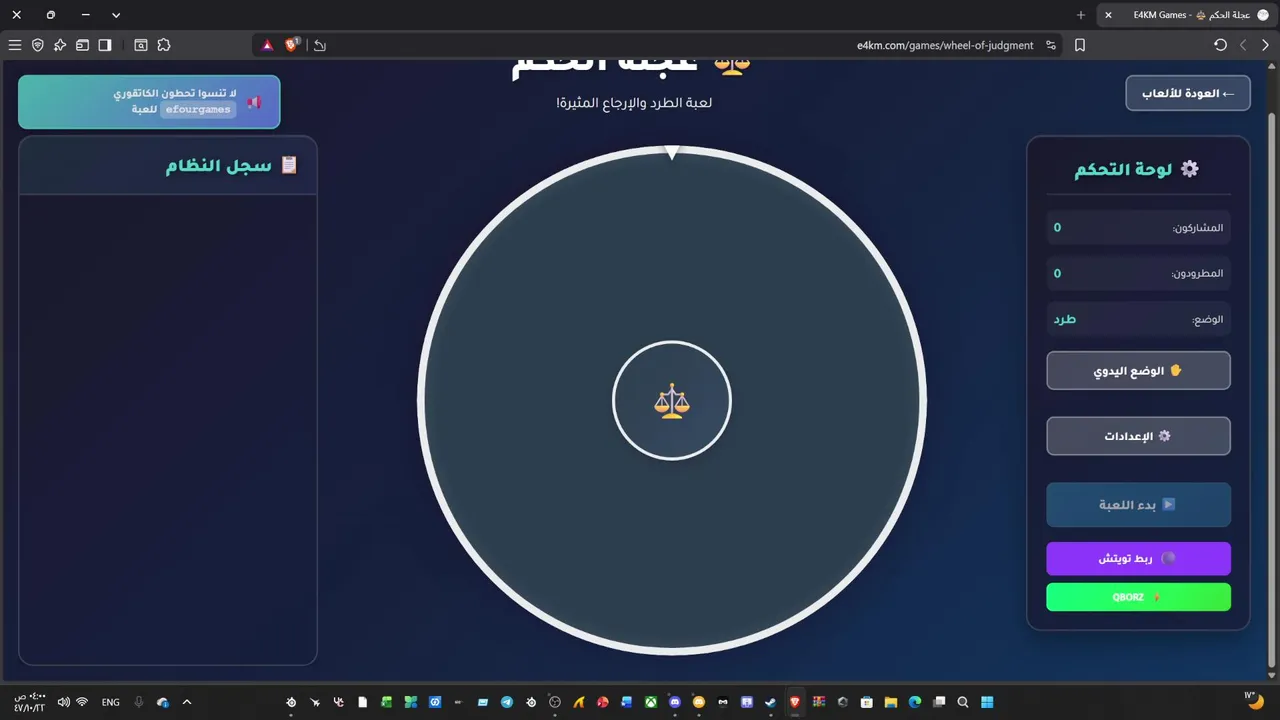Open the Xbox app in the taskbar
The image size is (1280, 720).
click(651, 702)
